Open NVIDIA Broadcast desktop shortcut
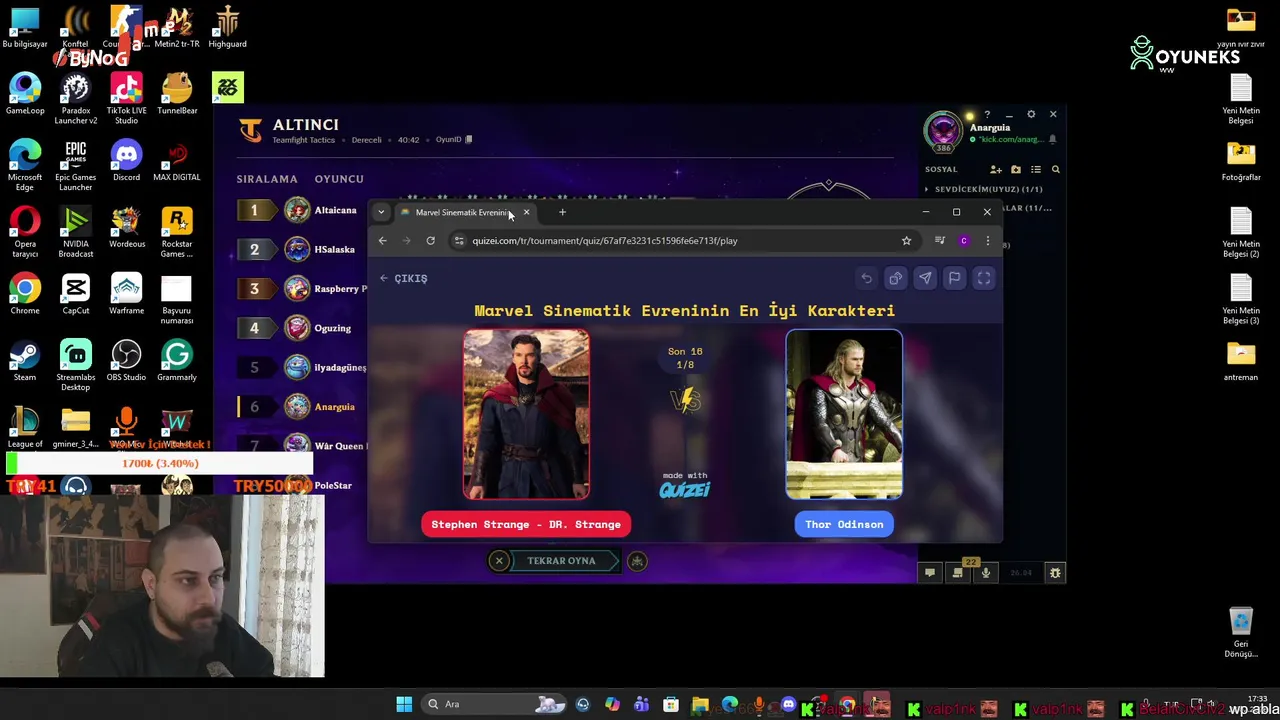 click(76, 232)
